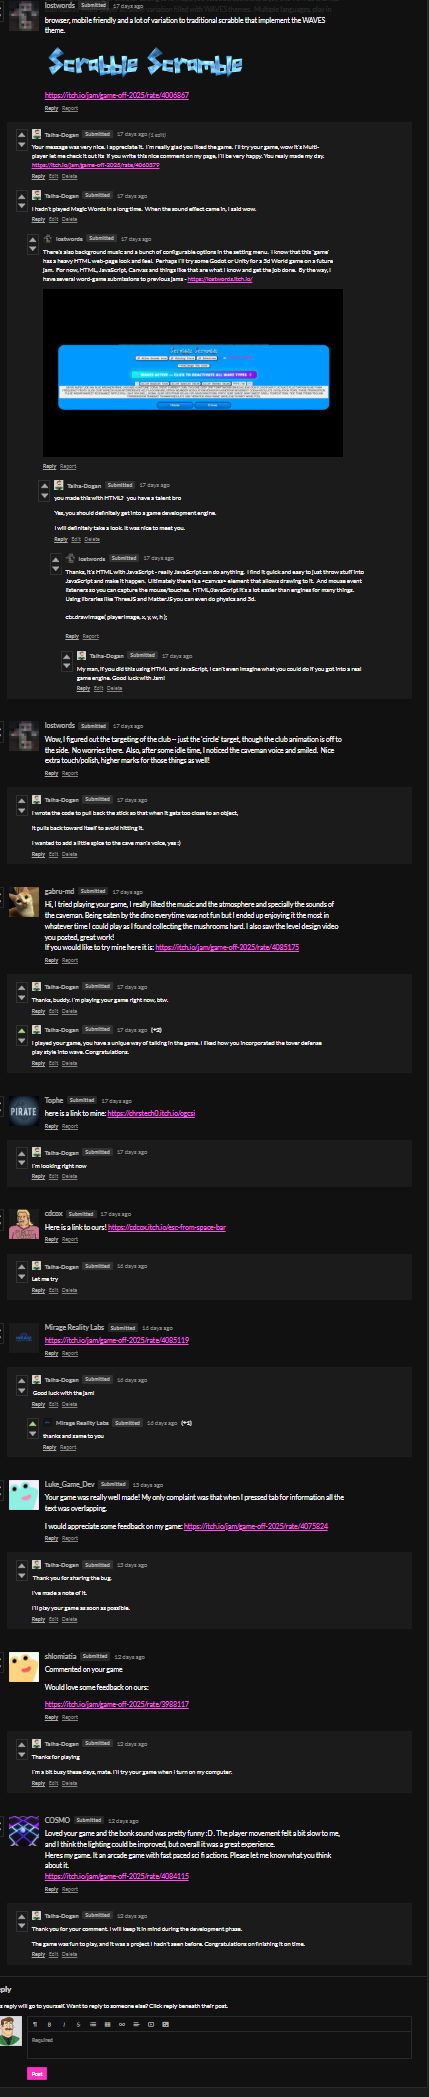The height and width of the screenshot is (2097, 429).
Task: Downvote gabru-md's comment about the caveman
Action: coord(1,901)
